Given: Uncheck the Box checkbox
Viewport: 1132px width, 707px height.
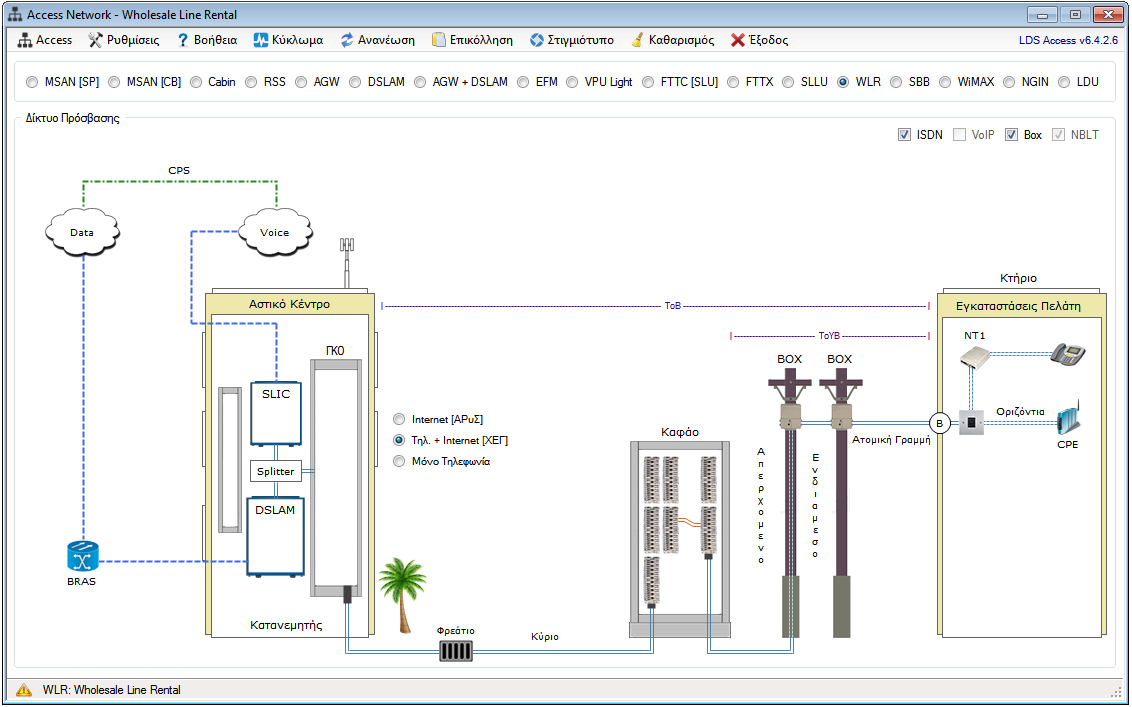Looking at the screenshot, I should click(x=1011, y=135).
